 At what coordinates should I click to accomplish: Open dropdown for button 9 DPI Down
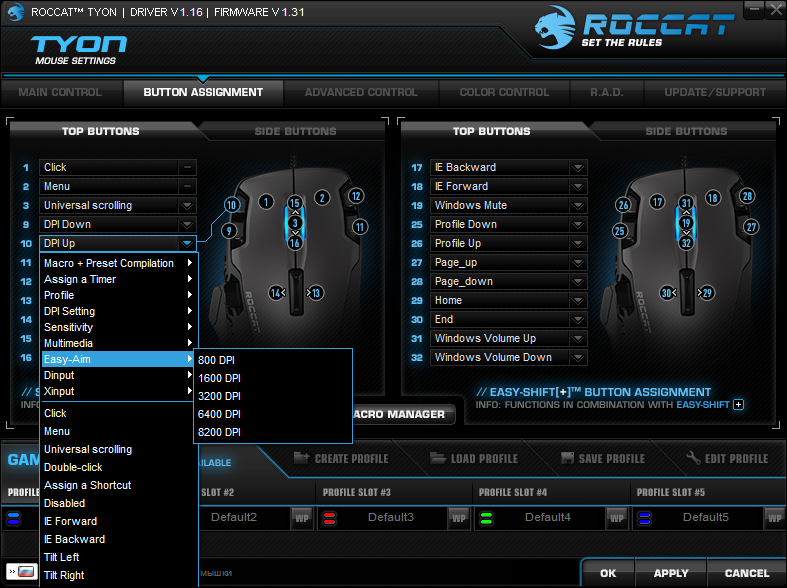point(187,225)
